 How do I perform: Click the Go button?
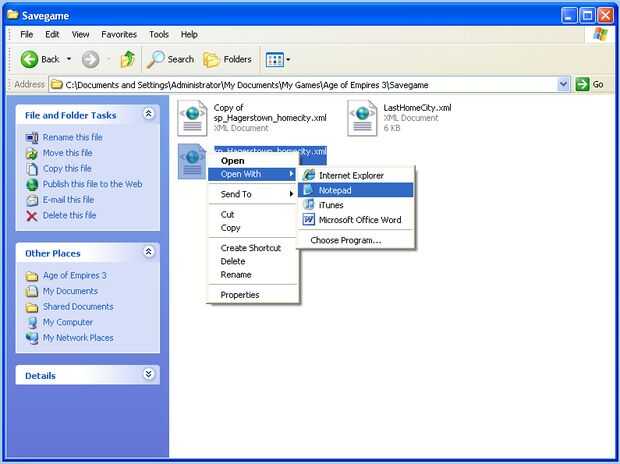589,84
